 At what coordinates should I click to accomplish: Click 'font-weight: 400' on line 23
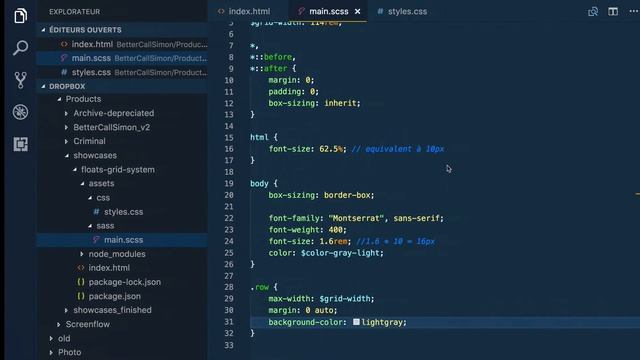coord(307,230)
